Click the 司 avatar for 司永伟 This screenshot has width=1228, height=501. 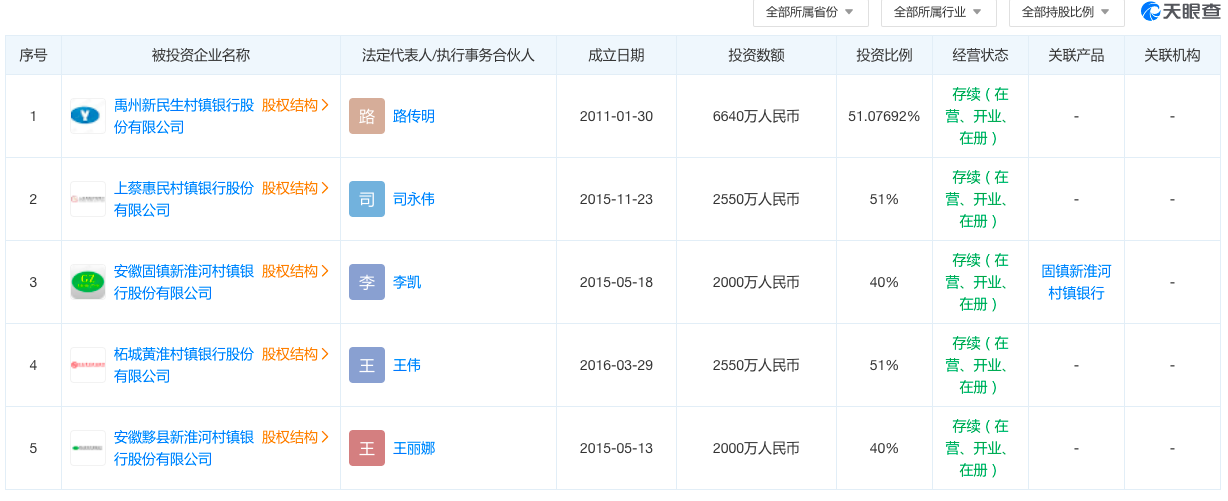coord(366,199)
